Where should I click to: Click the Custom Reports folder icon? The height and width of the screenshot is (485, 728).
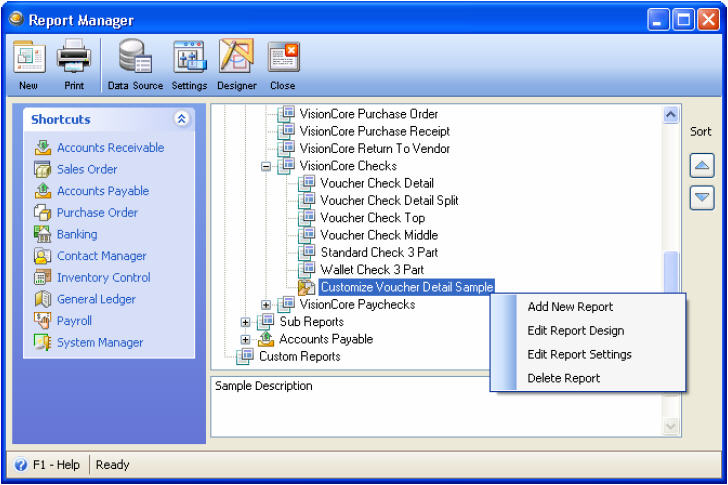[245, 356]
